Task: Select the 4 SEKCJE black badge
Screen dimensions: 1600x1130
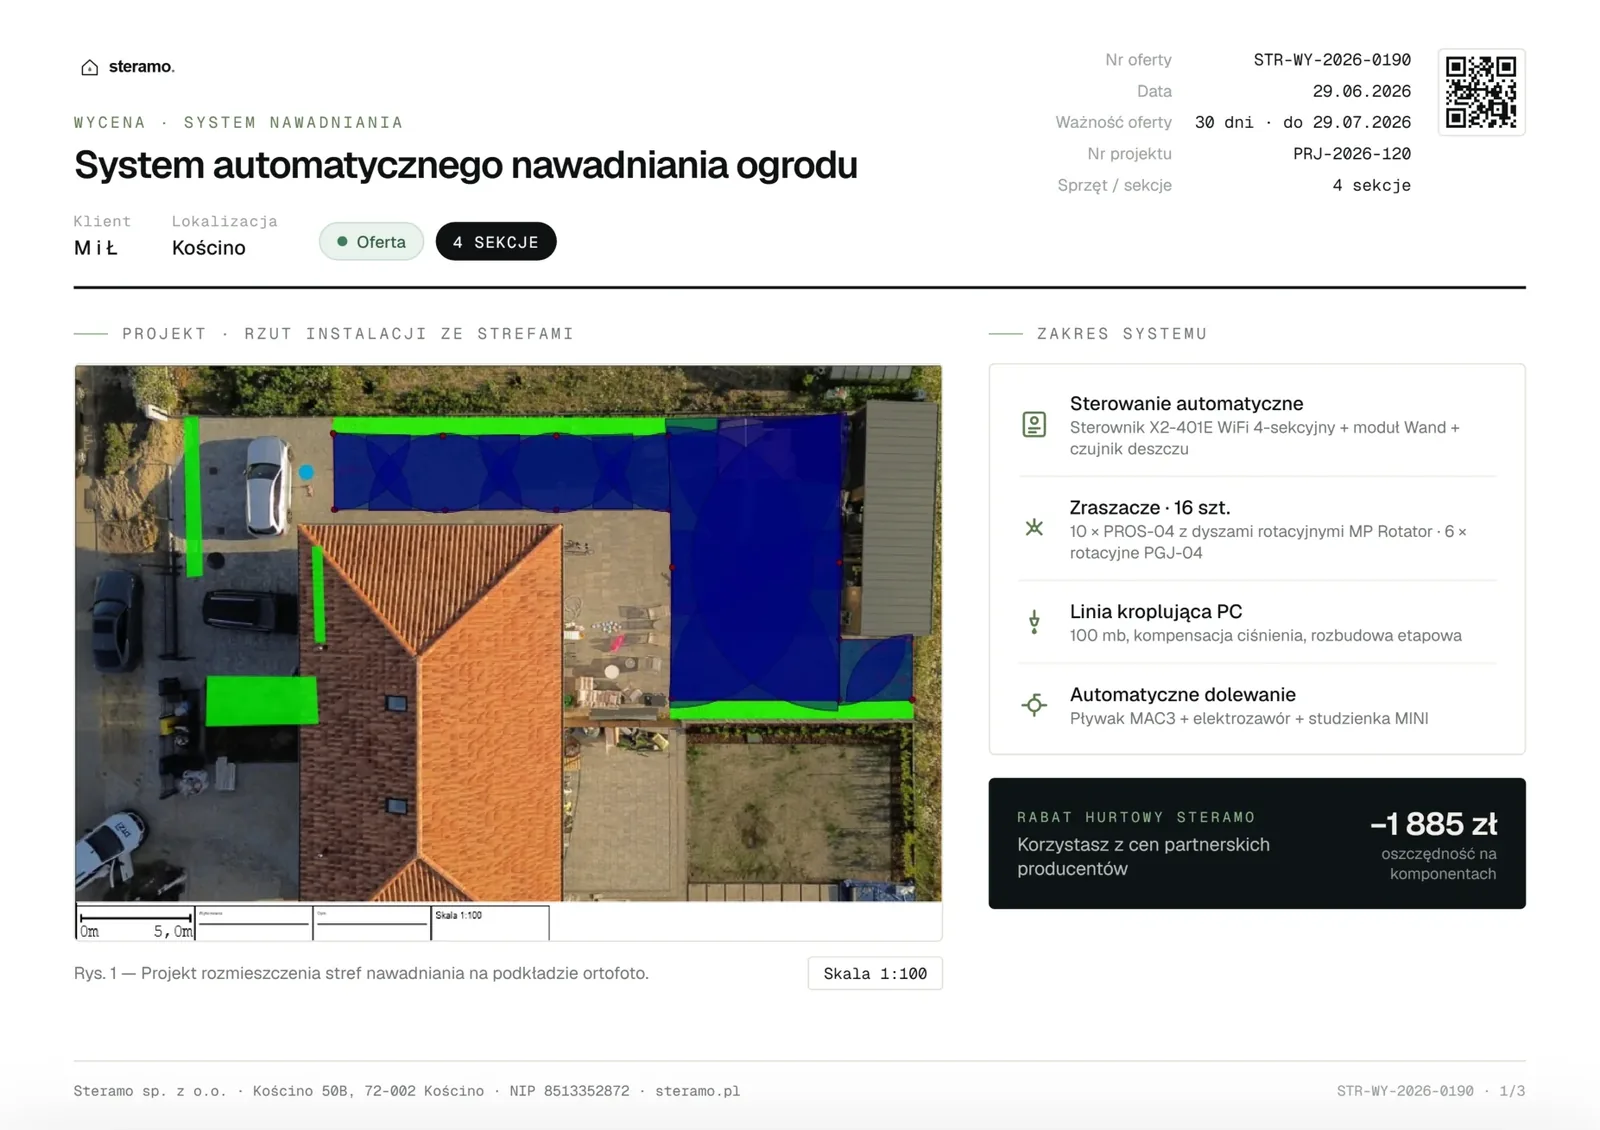Action: coord(496,242)
